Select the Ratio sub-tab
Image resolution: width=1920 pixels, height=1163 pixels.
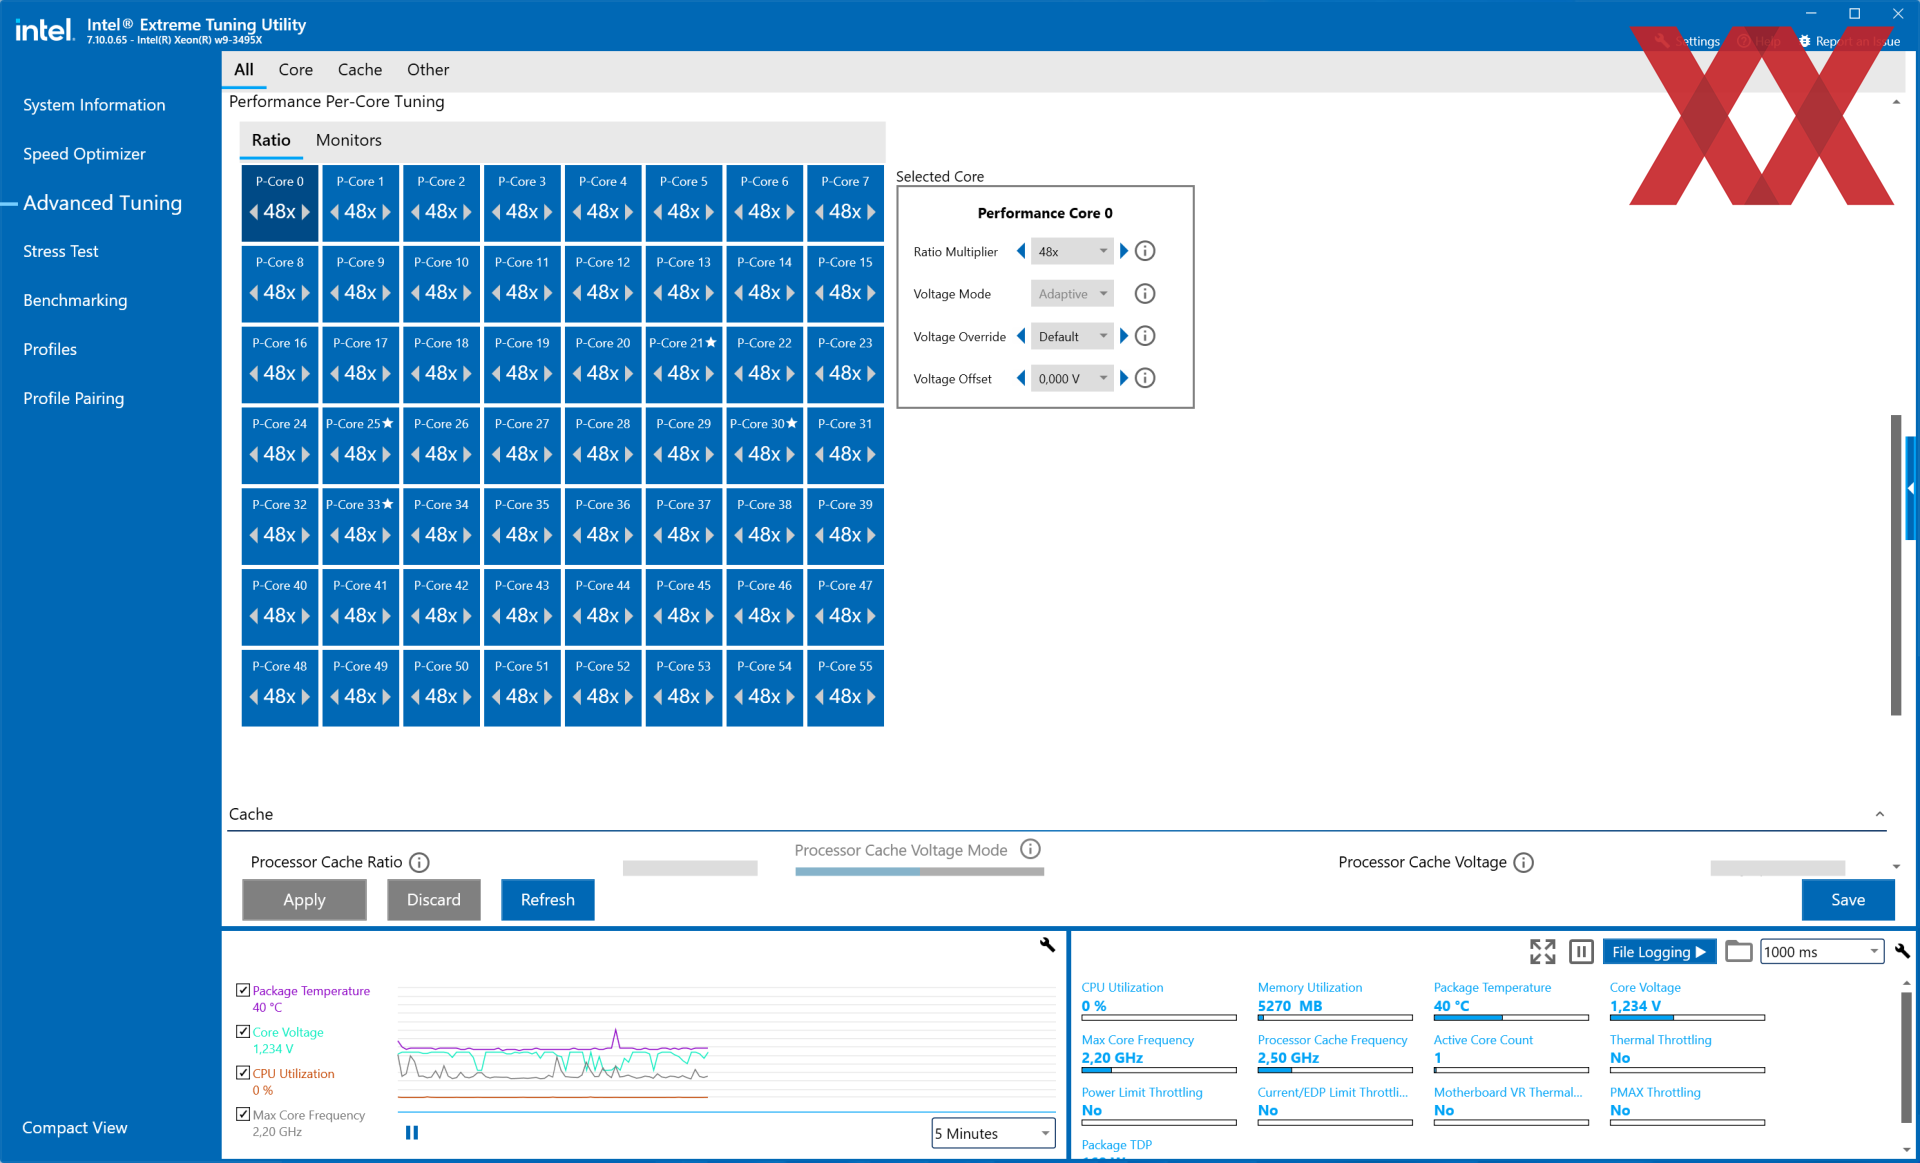pyautogui.click(x=271, y=140)
